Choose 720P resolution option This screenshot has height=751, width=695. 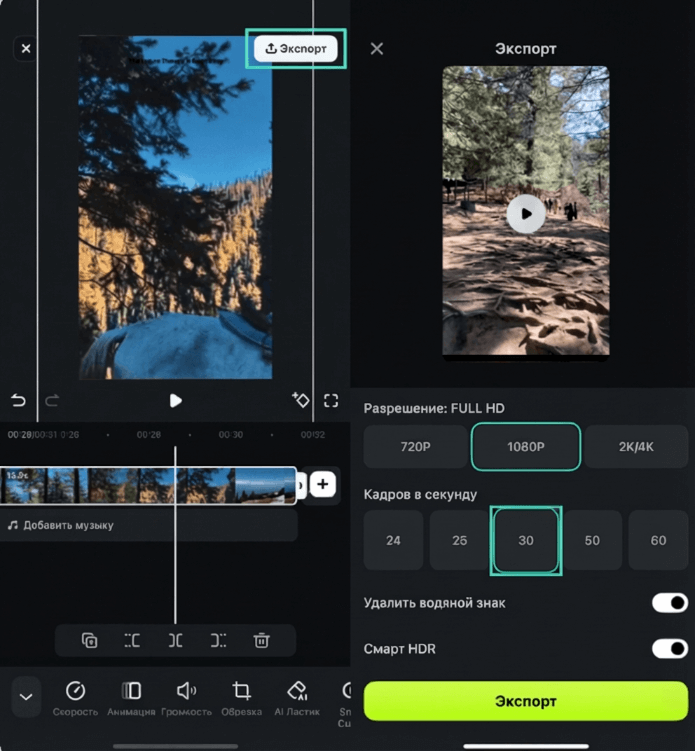pyautogui.click(x=414, y=447)
